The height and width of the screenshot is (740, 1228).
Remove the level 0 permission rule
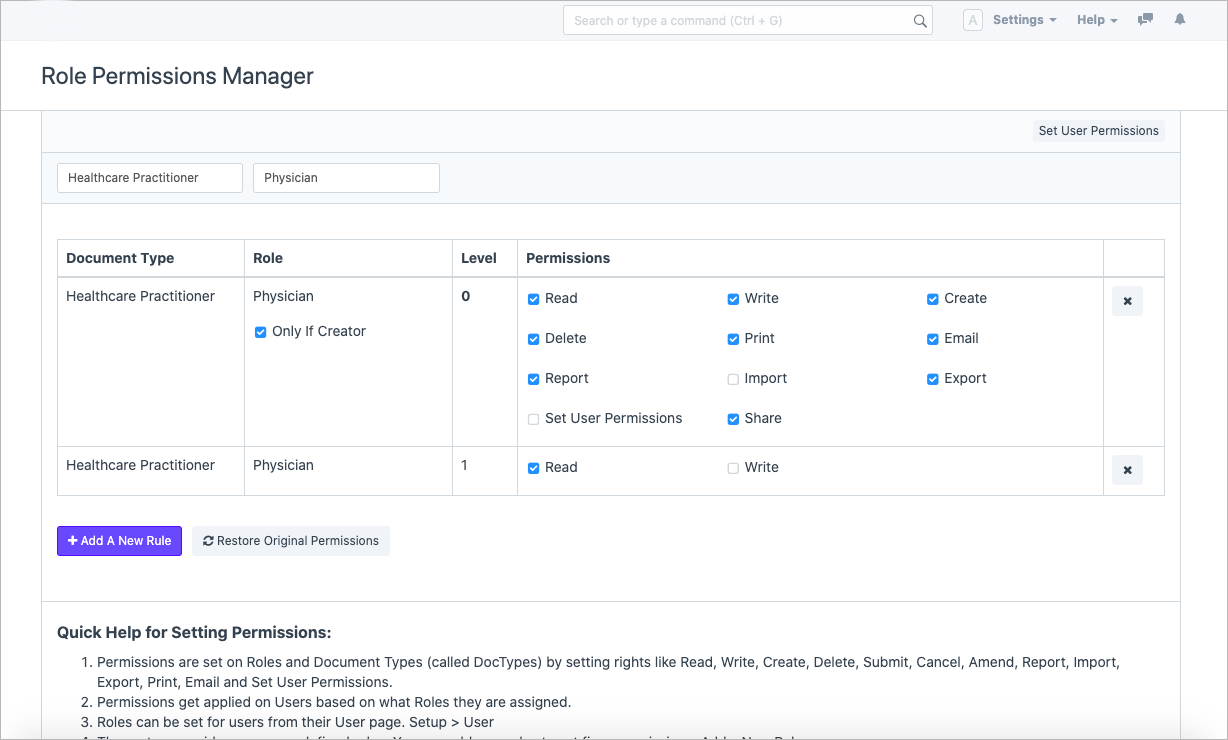pos(1127,301)
